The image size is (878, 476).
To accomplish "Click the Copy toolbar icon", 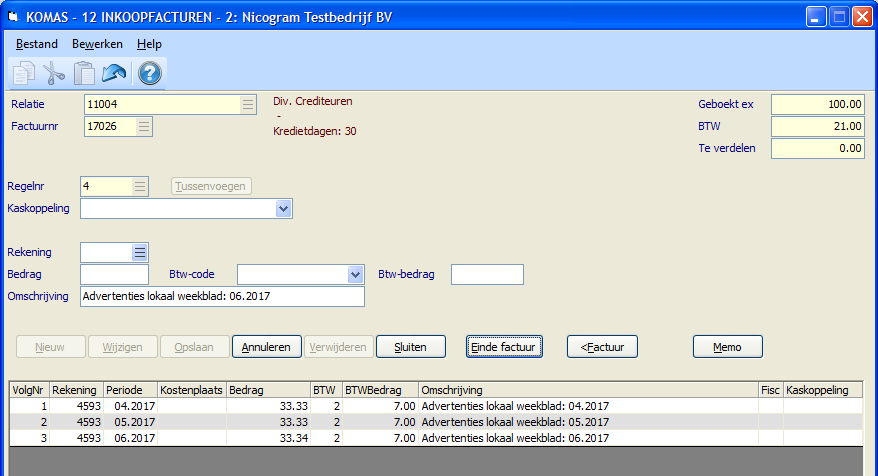I will [24, 73].
